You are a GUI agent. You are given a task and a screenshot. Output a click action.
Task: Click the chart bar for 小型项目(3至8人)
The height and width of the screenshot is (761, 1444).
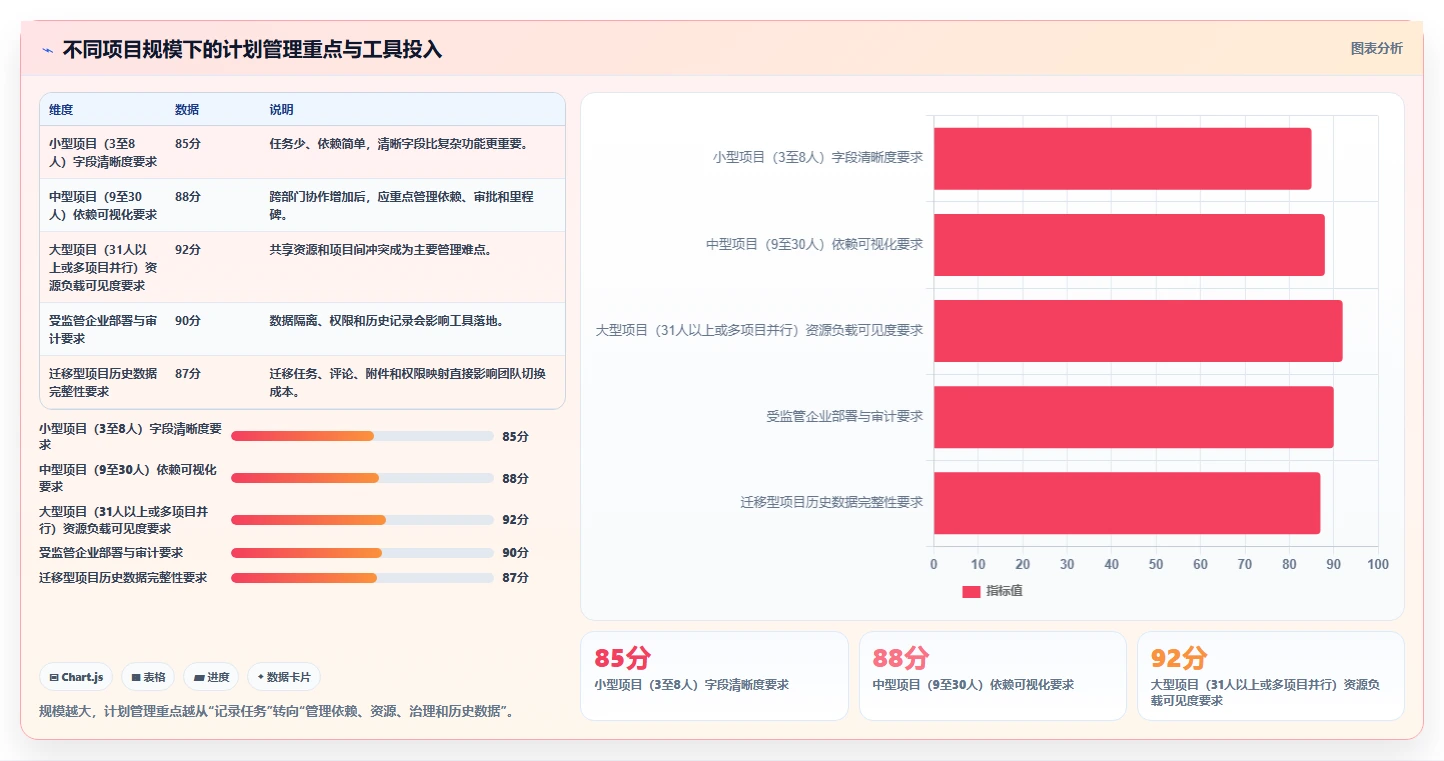[x=1122, y=158]
